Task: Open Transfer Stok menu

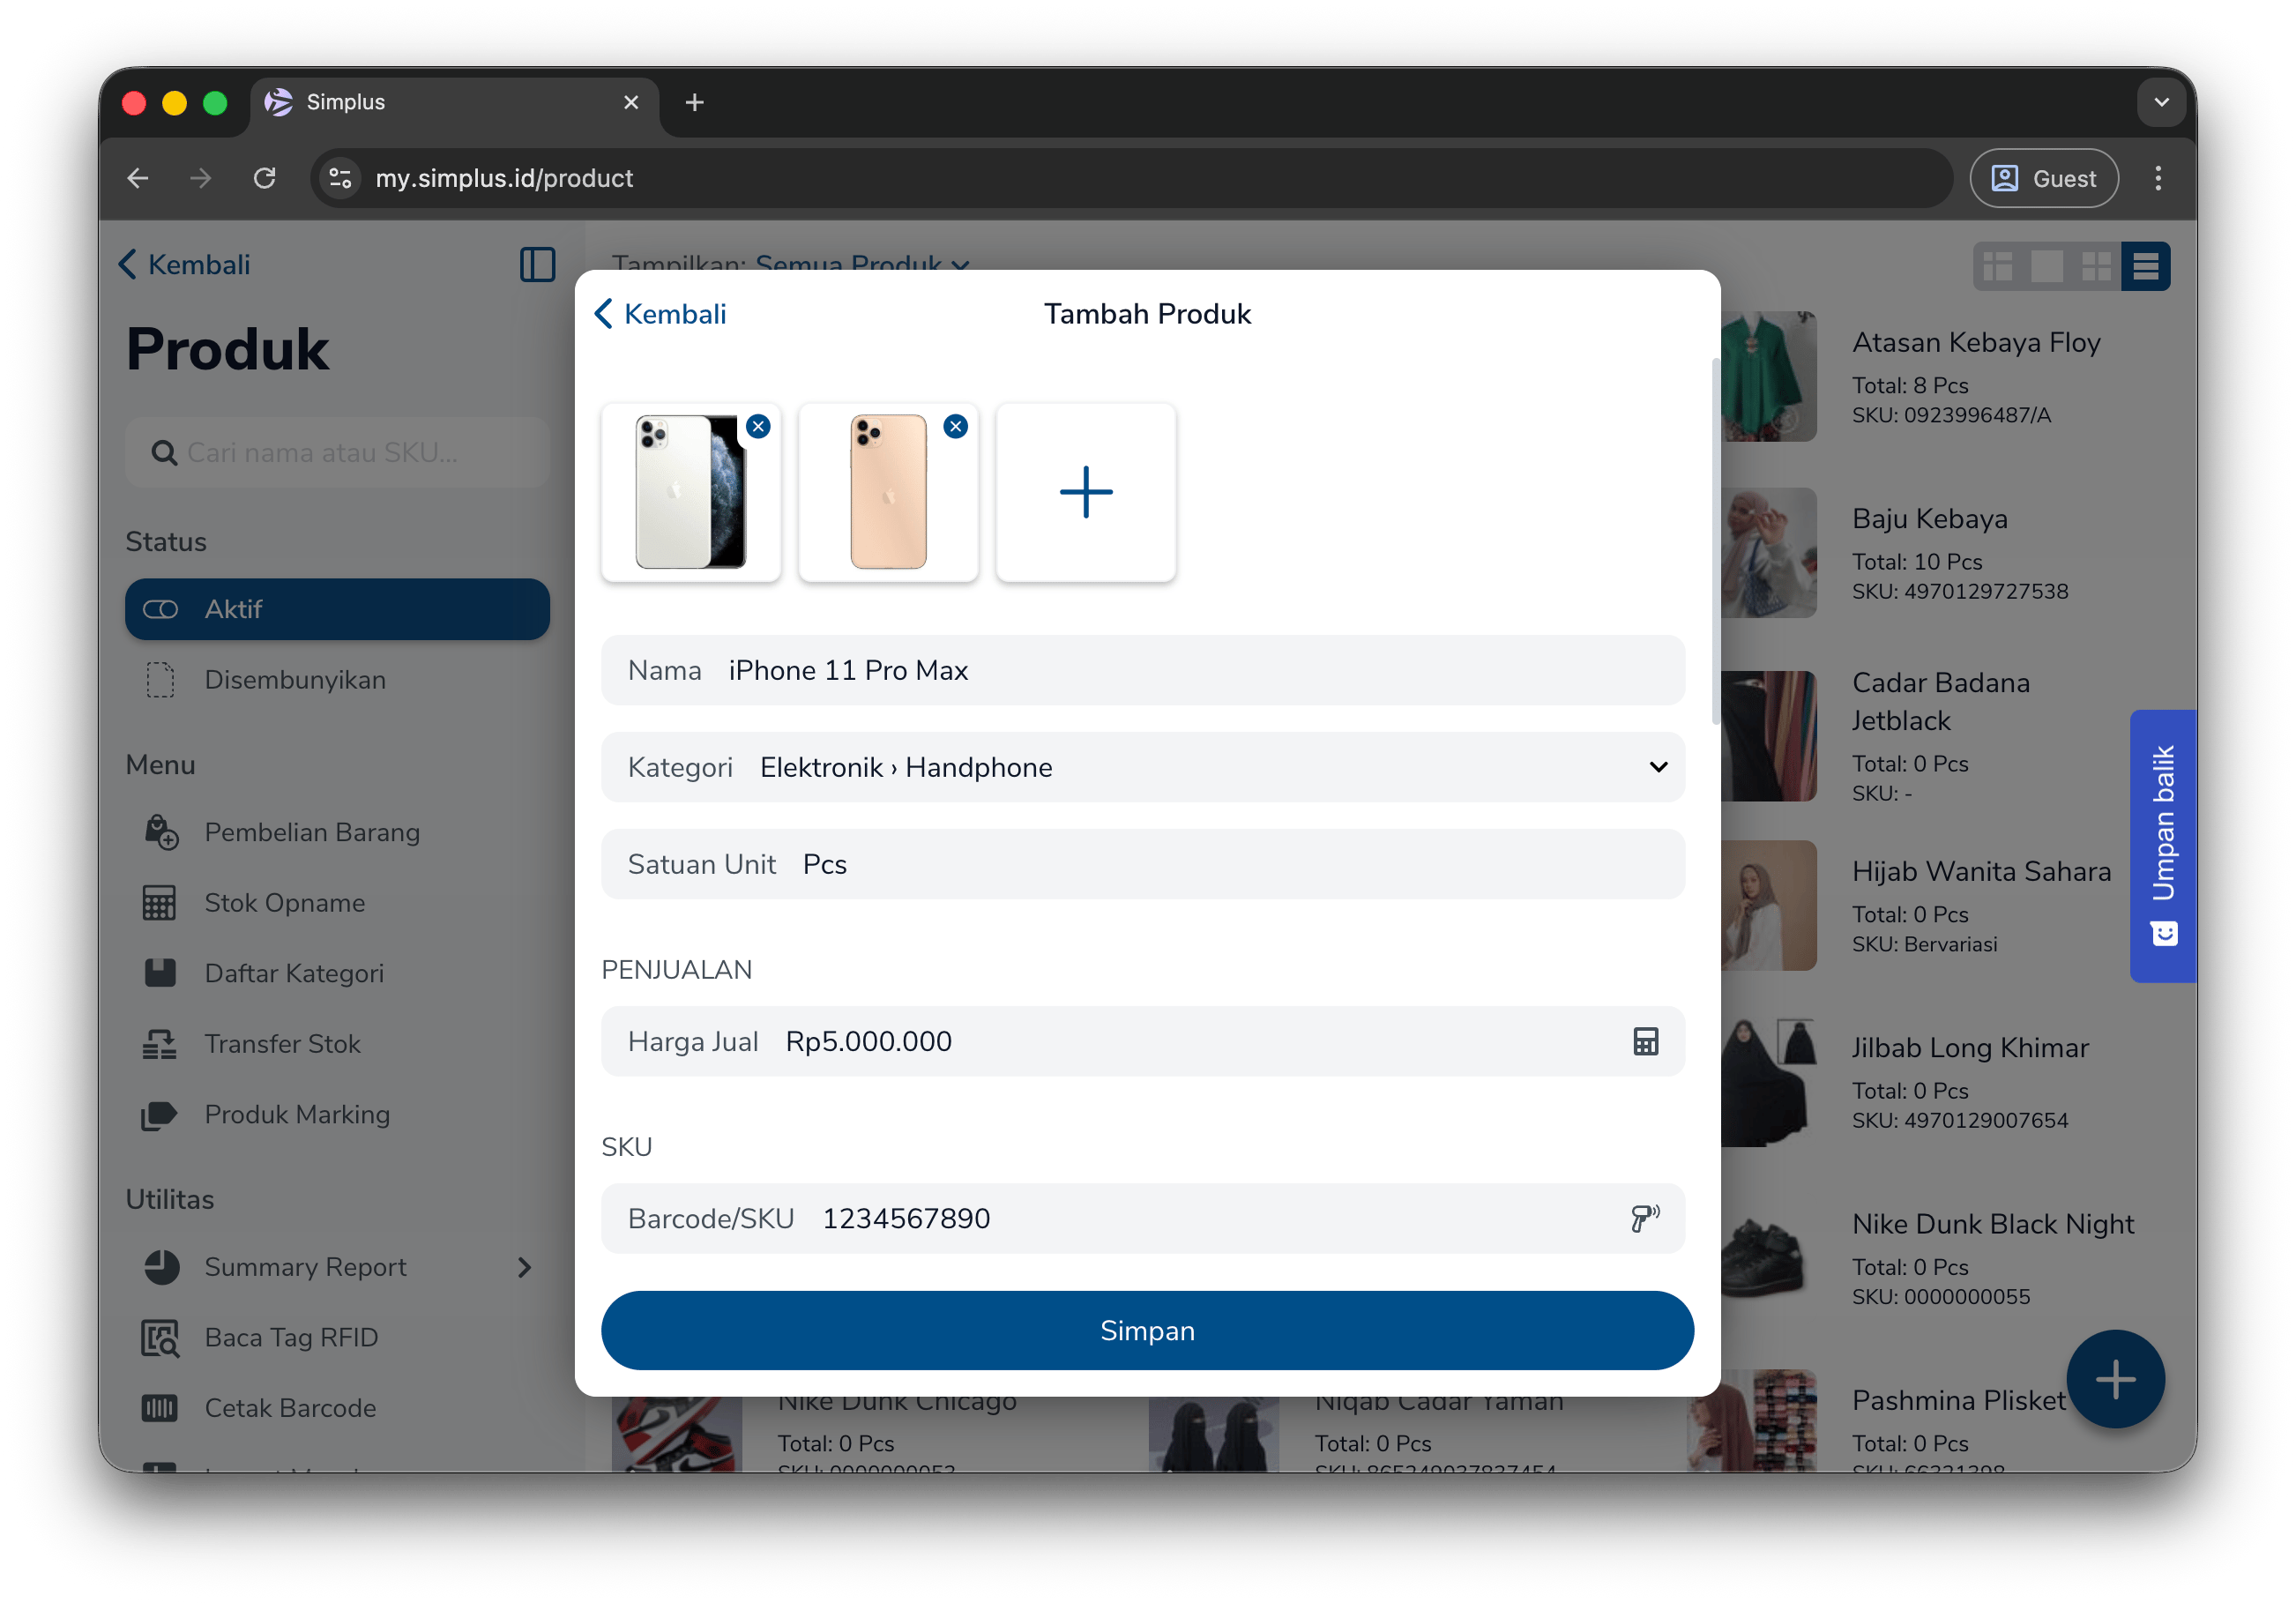Action: [337, 1043]
